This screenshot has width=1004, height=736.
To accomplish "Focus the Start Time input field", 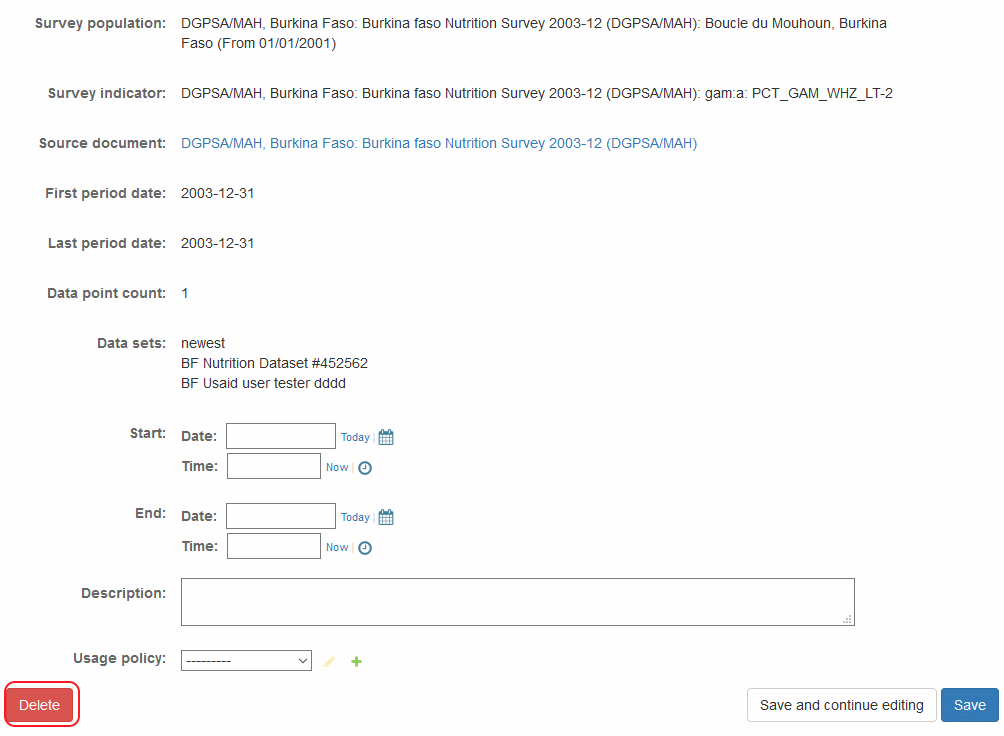I will (x=274, y=466).
